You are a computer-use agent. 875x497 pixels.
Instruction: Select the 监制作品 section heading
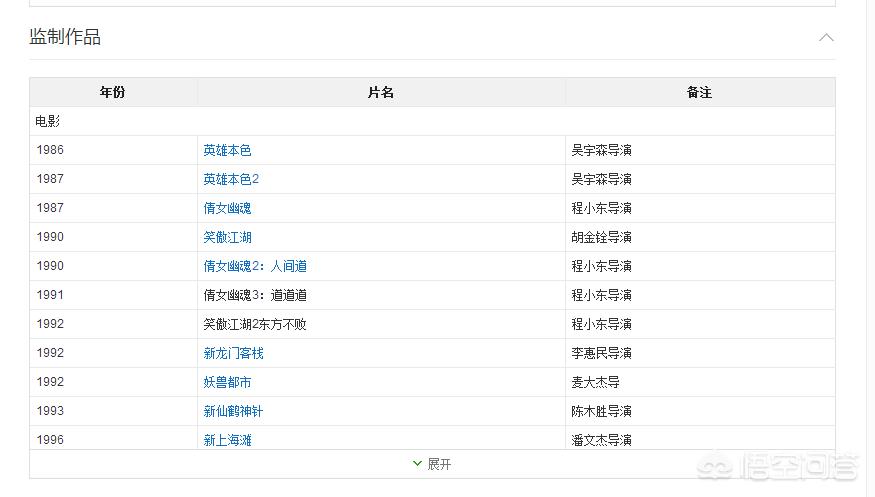(65, 37)
